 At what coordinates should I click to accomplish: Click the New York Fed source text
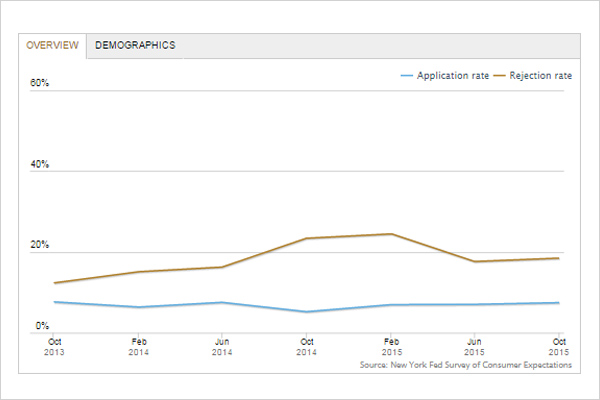[x=465, y=366]
